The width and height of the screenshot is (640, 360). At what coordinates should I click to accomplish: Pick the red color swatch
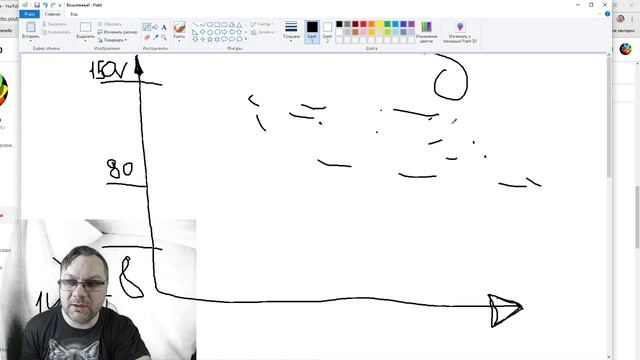(363, 24)
